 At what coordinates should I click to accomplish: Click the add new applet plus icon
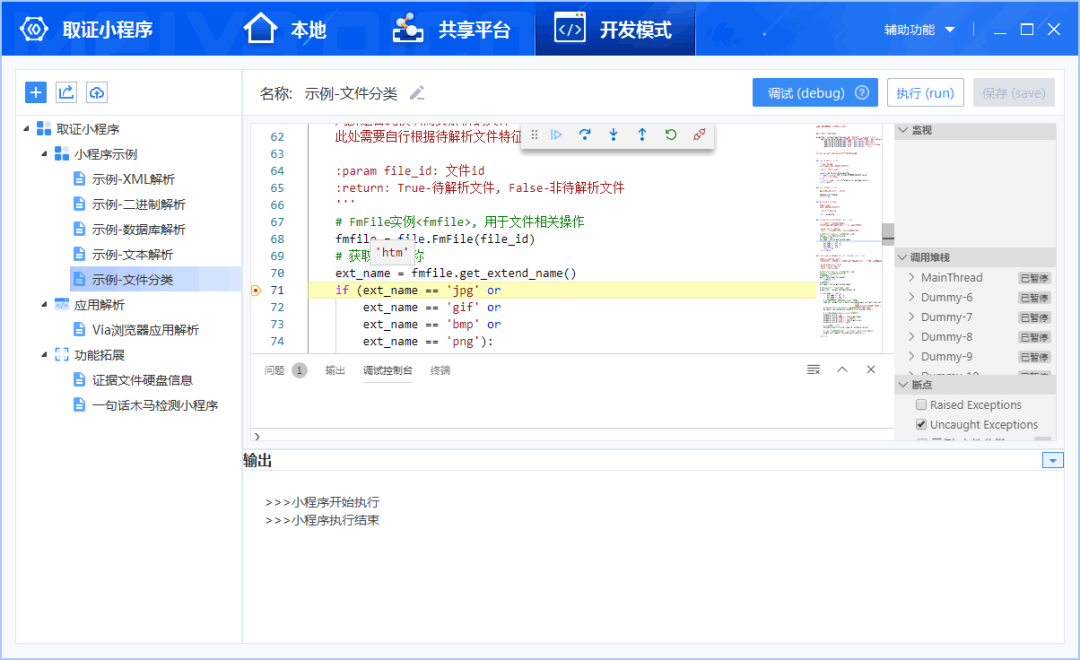pyautogui.click(x=36, y=92)
